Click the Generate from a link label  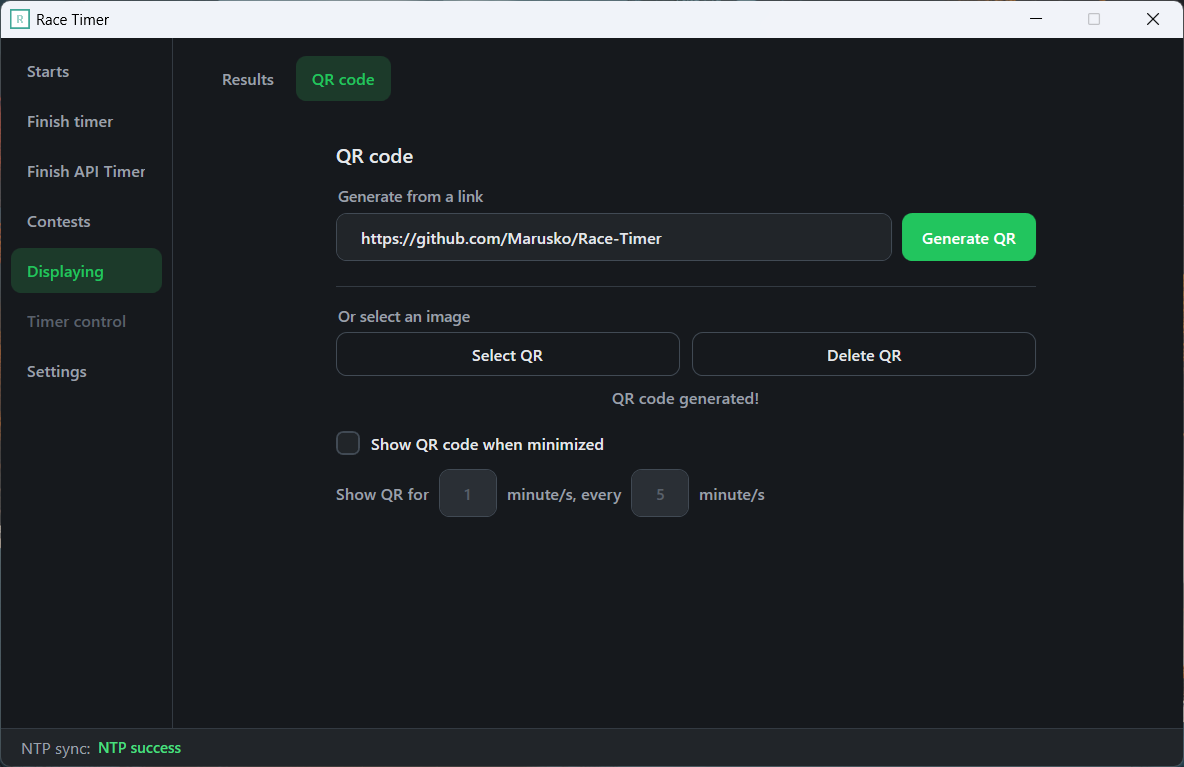410,196
